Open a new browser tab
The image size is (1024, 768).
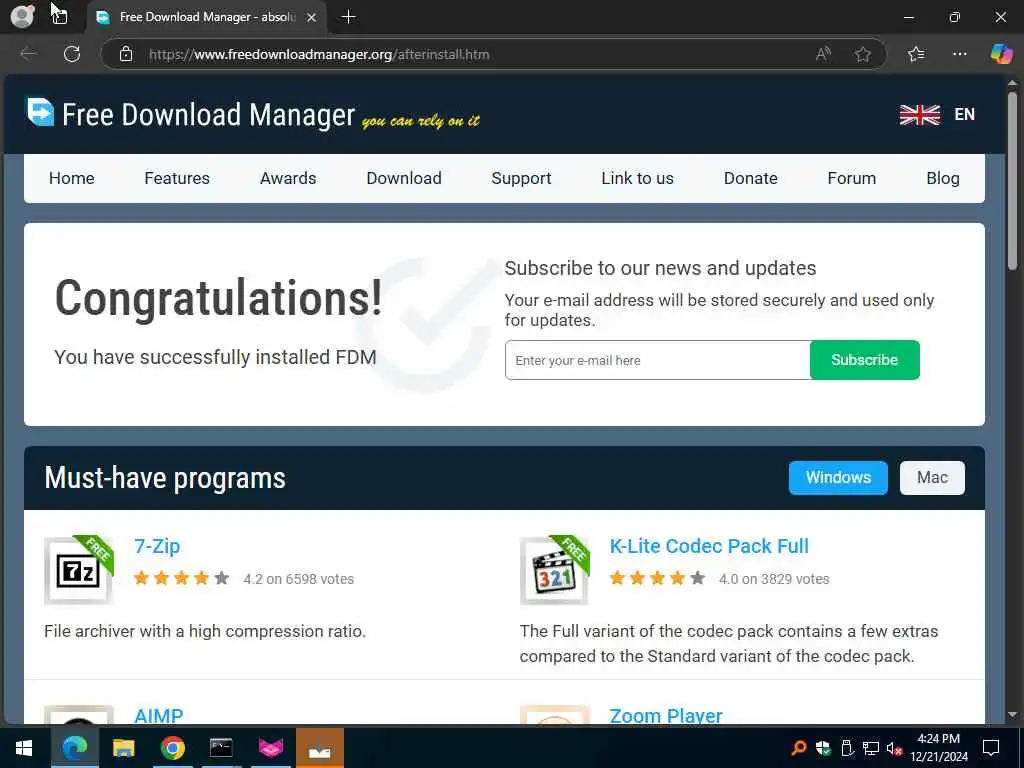coord(349,17)
